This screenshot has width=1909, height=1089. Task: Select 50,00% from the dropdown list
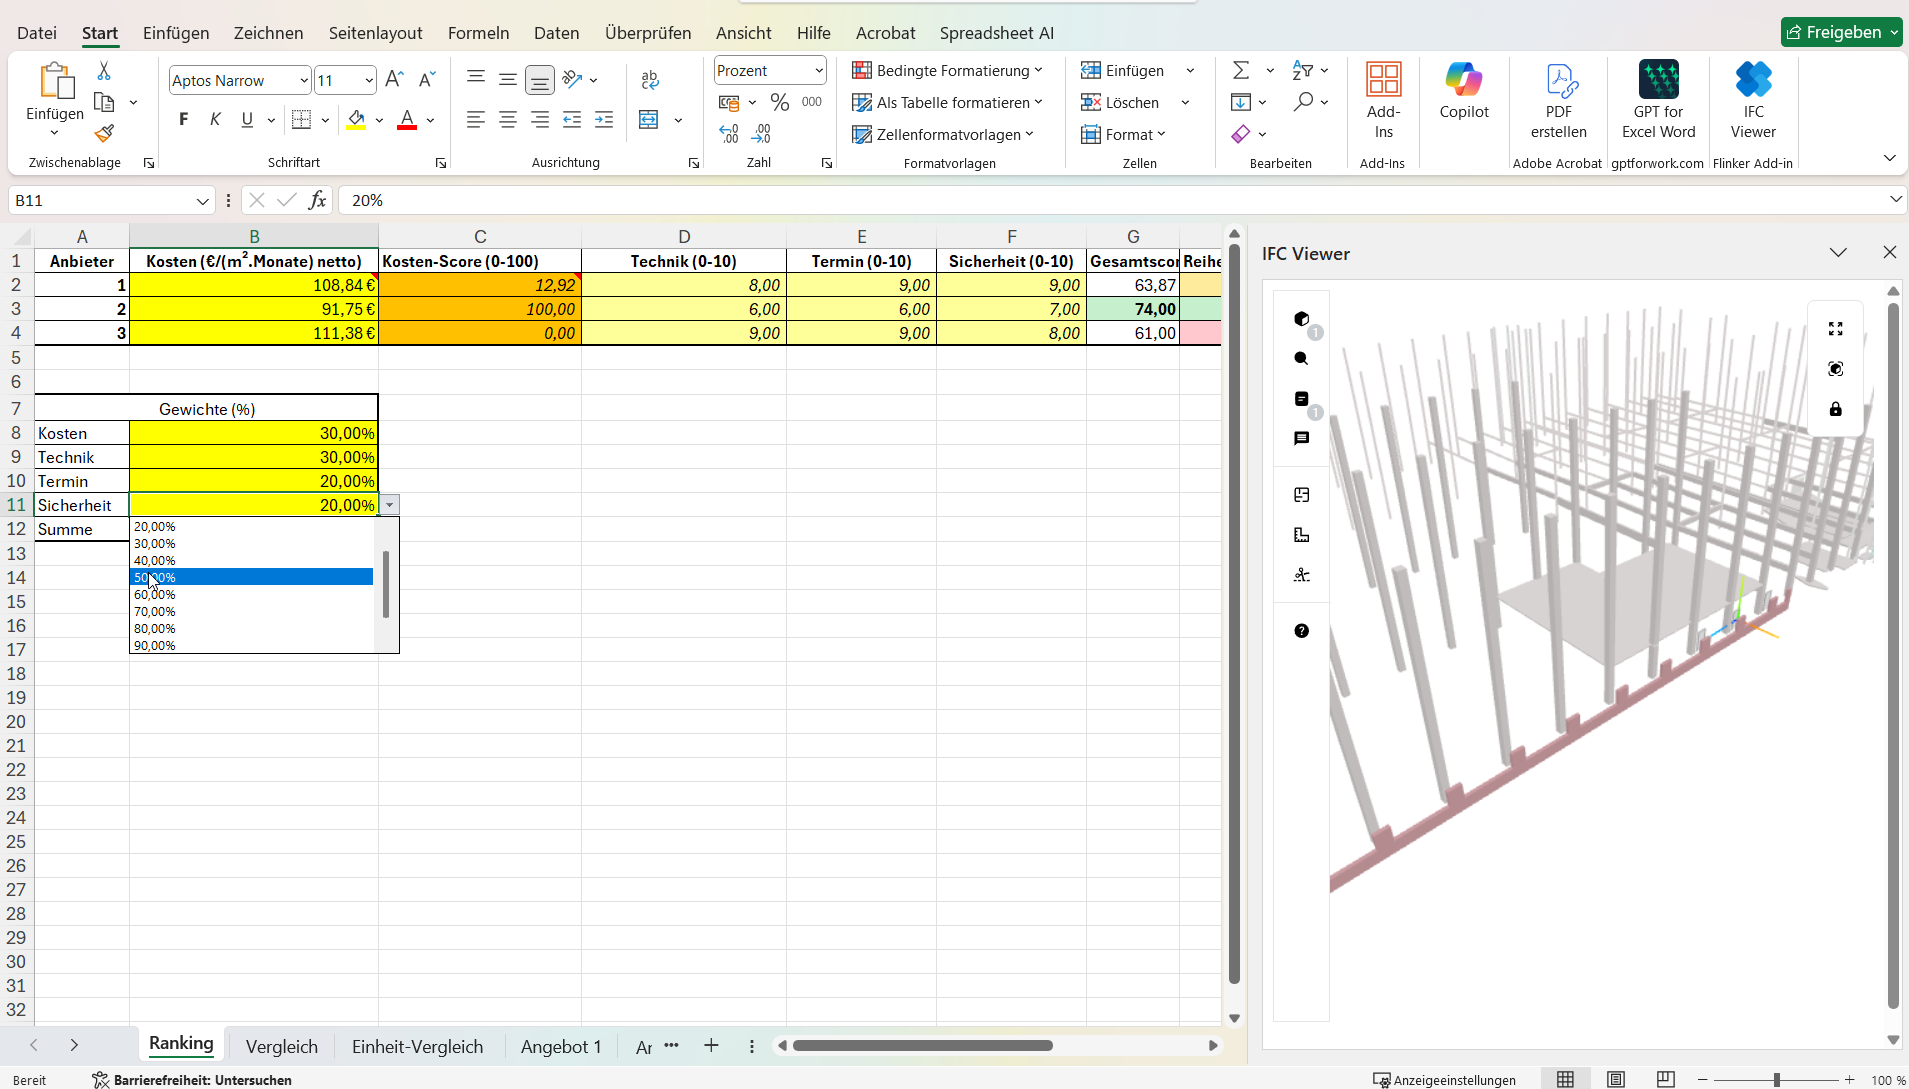pos(252,577)
